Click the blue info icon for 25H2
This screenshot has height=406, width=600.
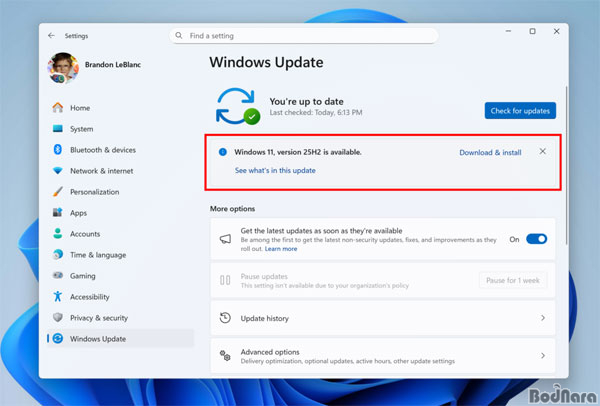pyautogui.click(x=223, y=152)
